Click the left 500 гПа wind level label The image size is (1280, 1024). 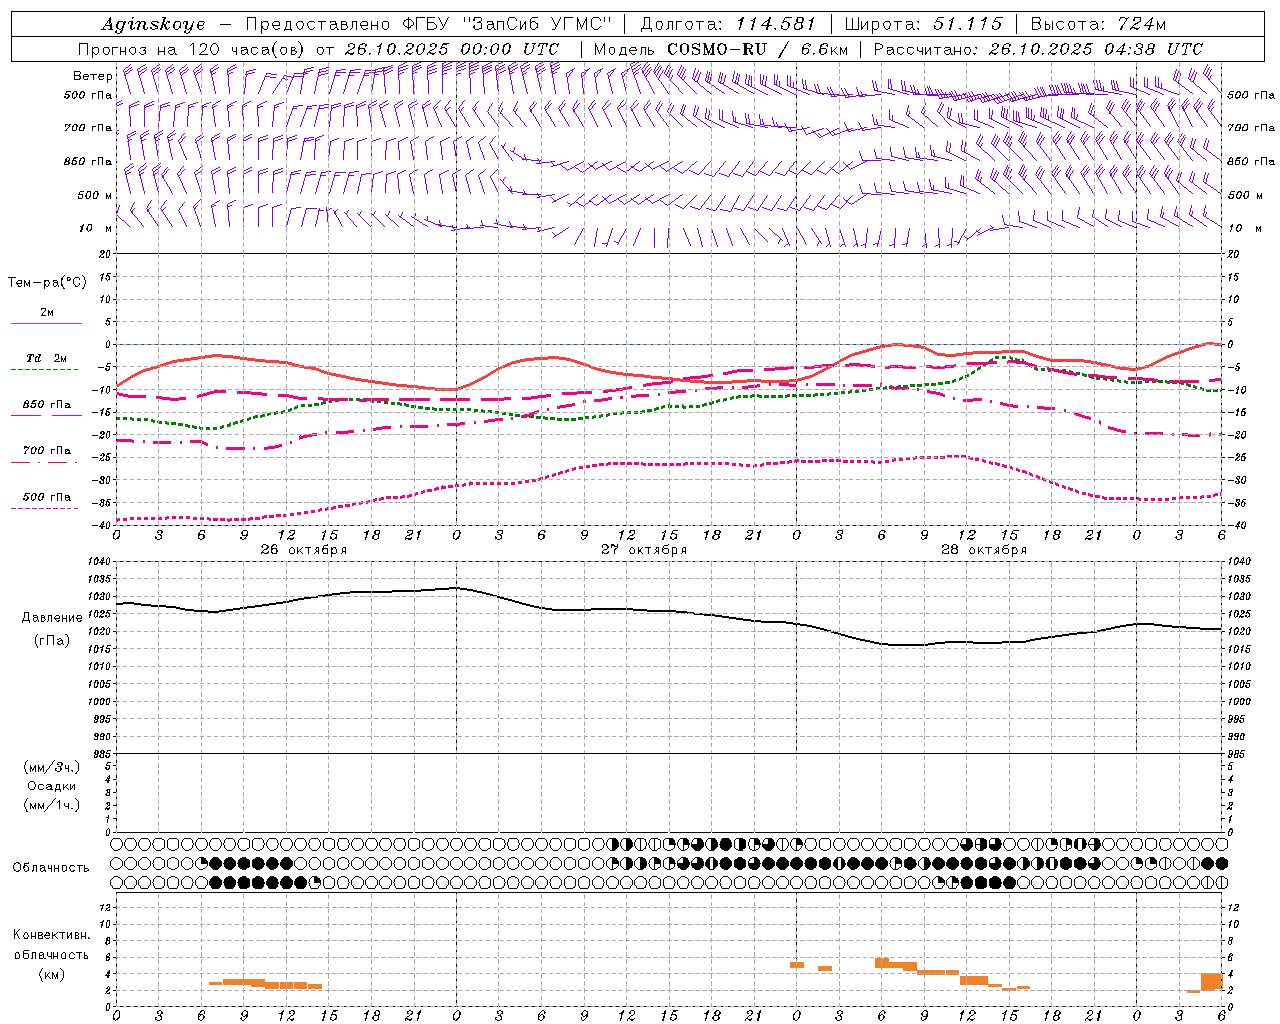88,95
